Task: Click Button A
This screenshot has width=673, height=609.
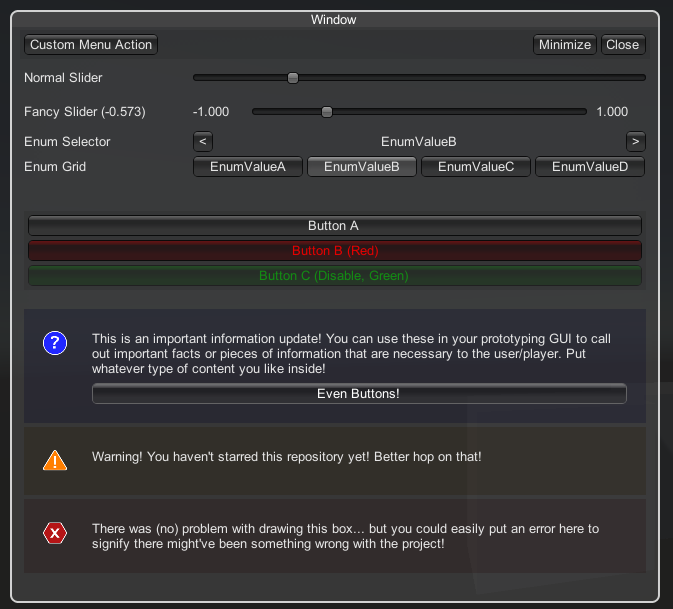Action: (x=335, y=226)
